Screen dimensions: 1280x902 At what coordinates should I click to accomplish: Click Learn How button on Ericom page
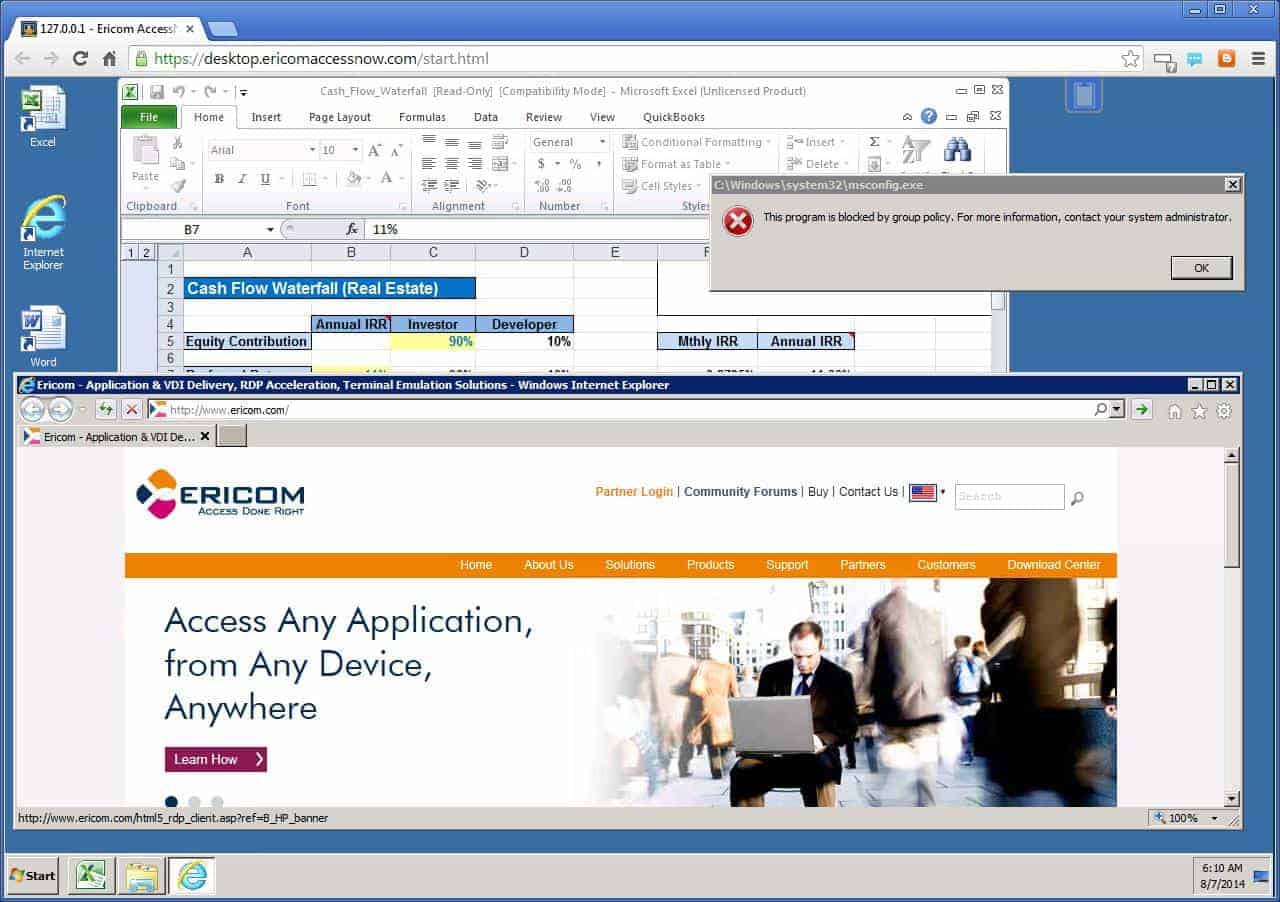coord(216,760)
